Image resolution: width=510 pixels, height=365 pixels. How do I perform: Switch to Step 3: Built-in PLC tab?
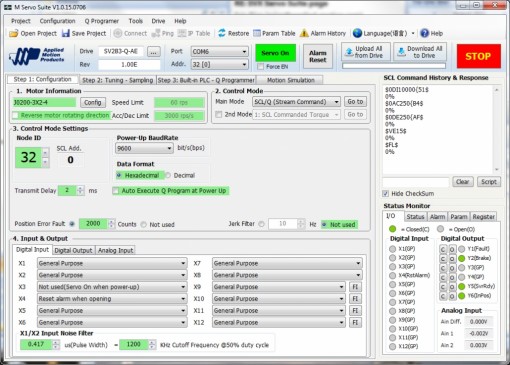point(206,80)
